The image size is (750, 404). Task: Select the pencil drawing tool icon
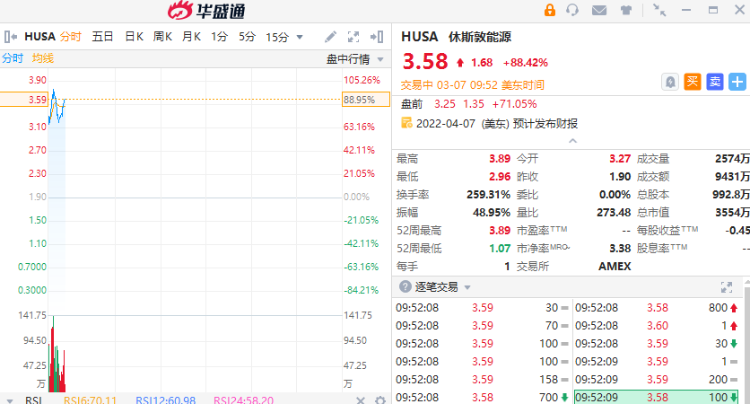(x=331, y=37)
